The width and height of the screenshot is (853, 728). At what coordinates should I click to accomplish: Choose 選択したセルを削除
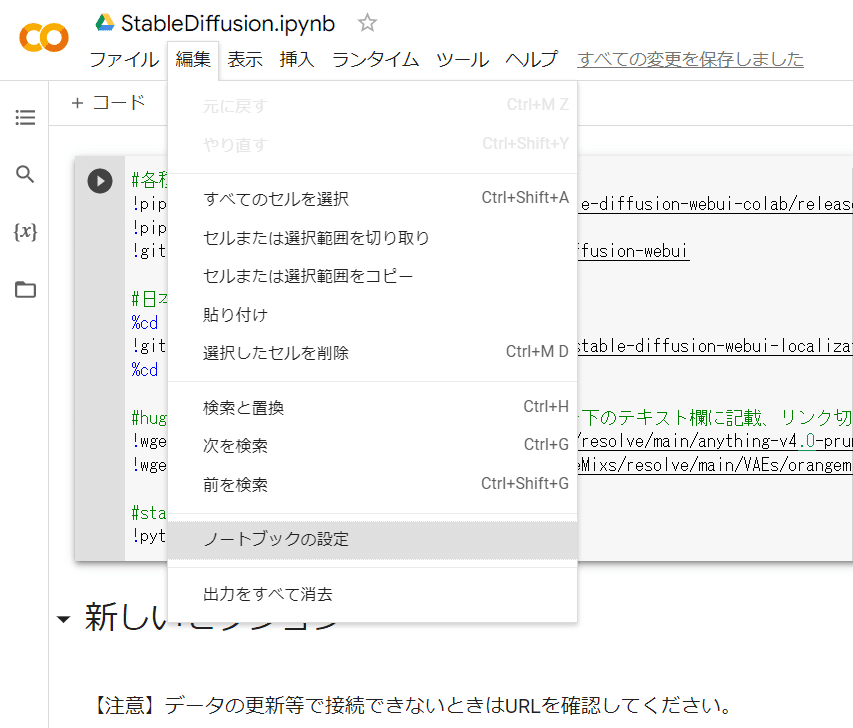click(373, 353)
